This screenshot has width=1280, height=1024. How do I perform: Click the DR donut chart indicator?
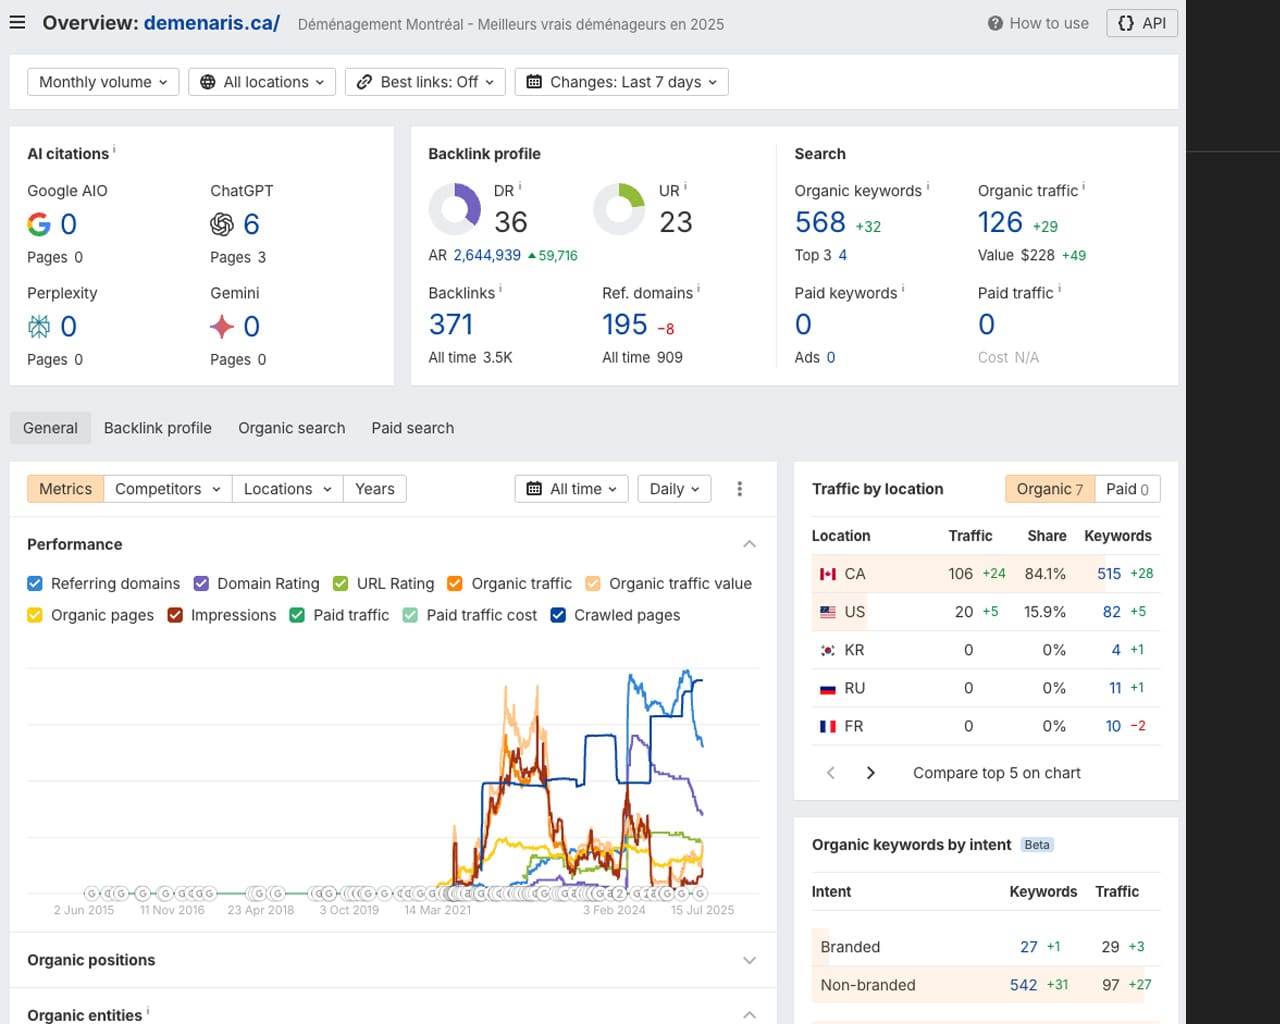click(455, 209)
